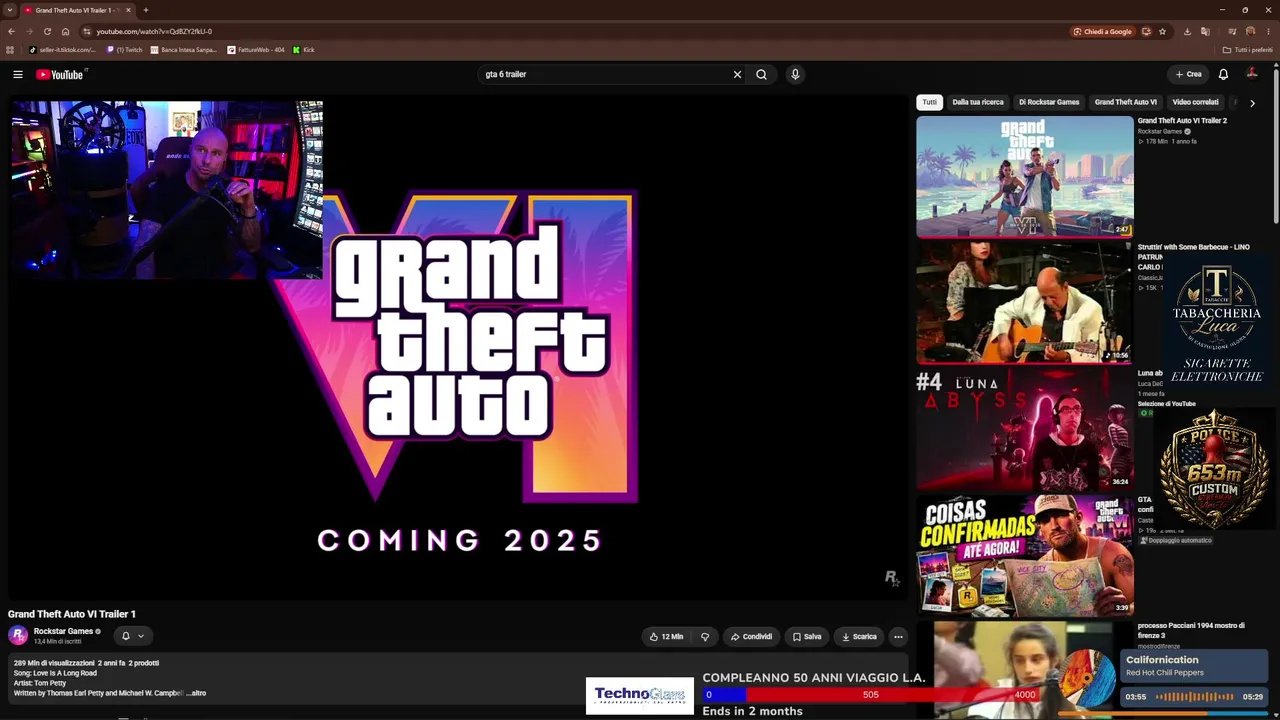The image size is (1280, 720).
Task: Expand the description with ...altro
Action: coord(197,693)
